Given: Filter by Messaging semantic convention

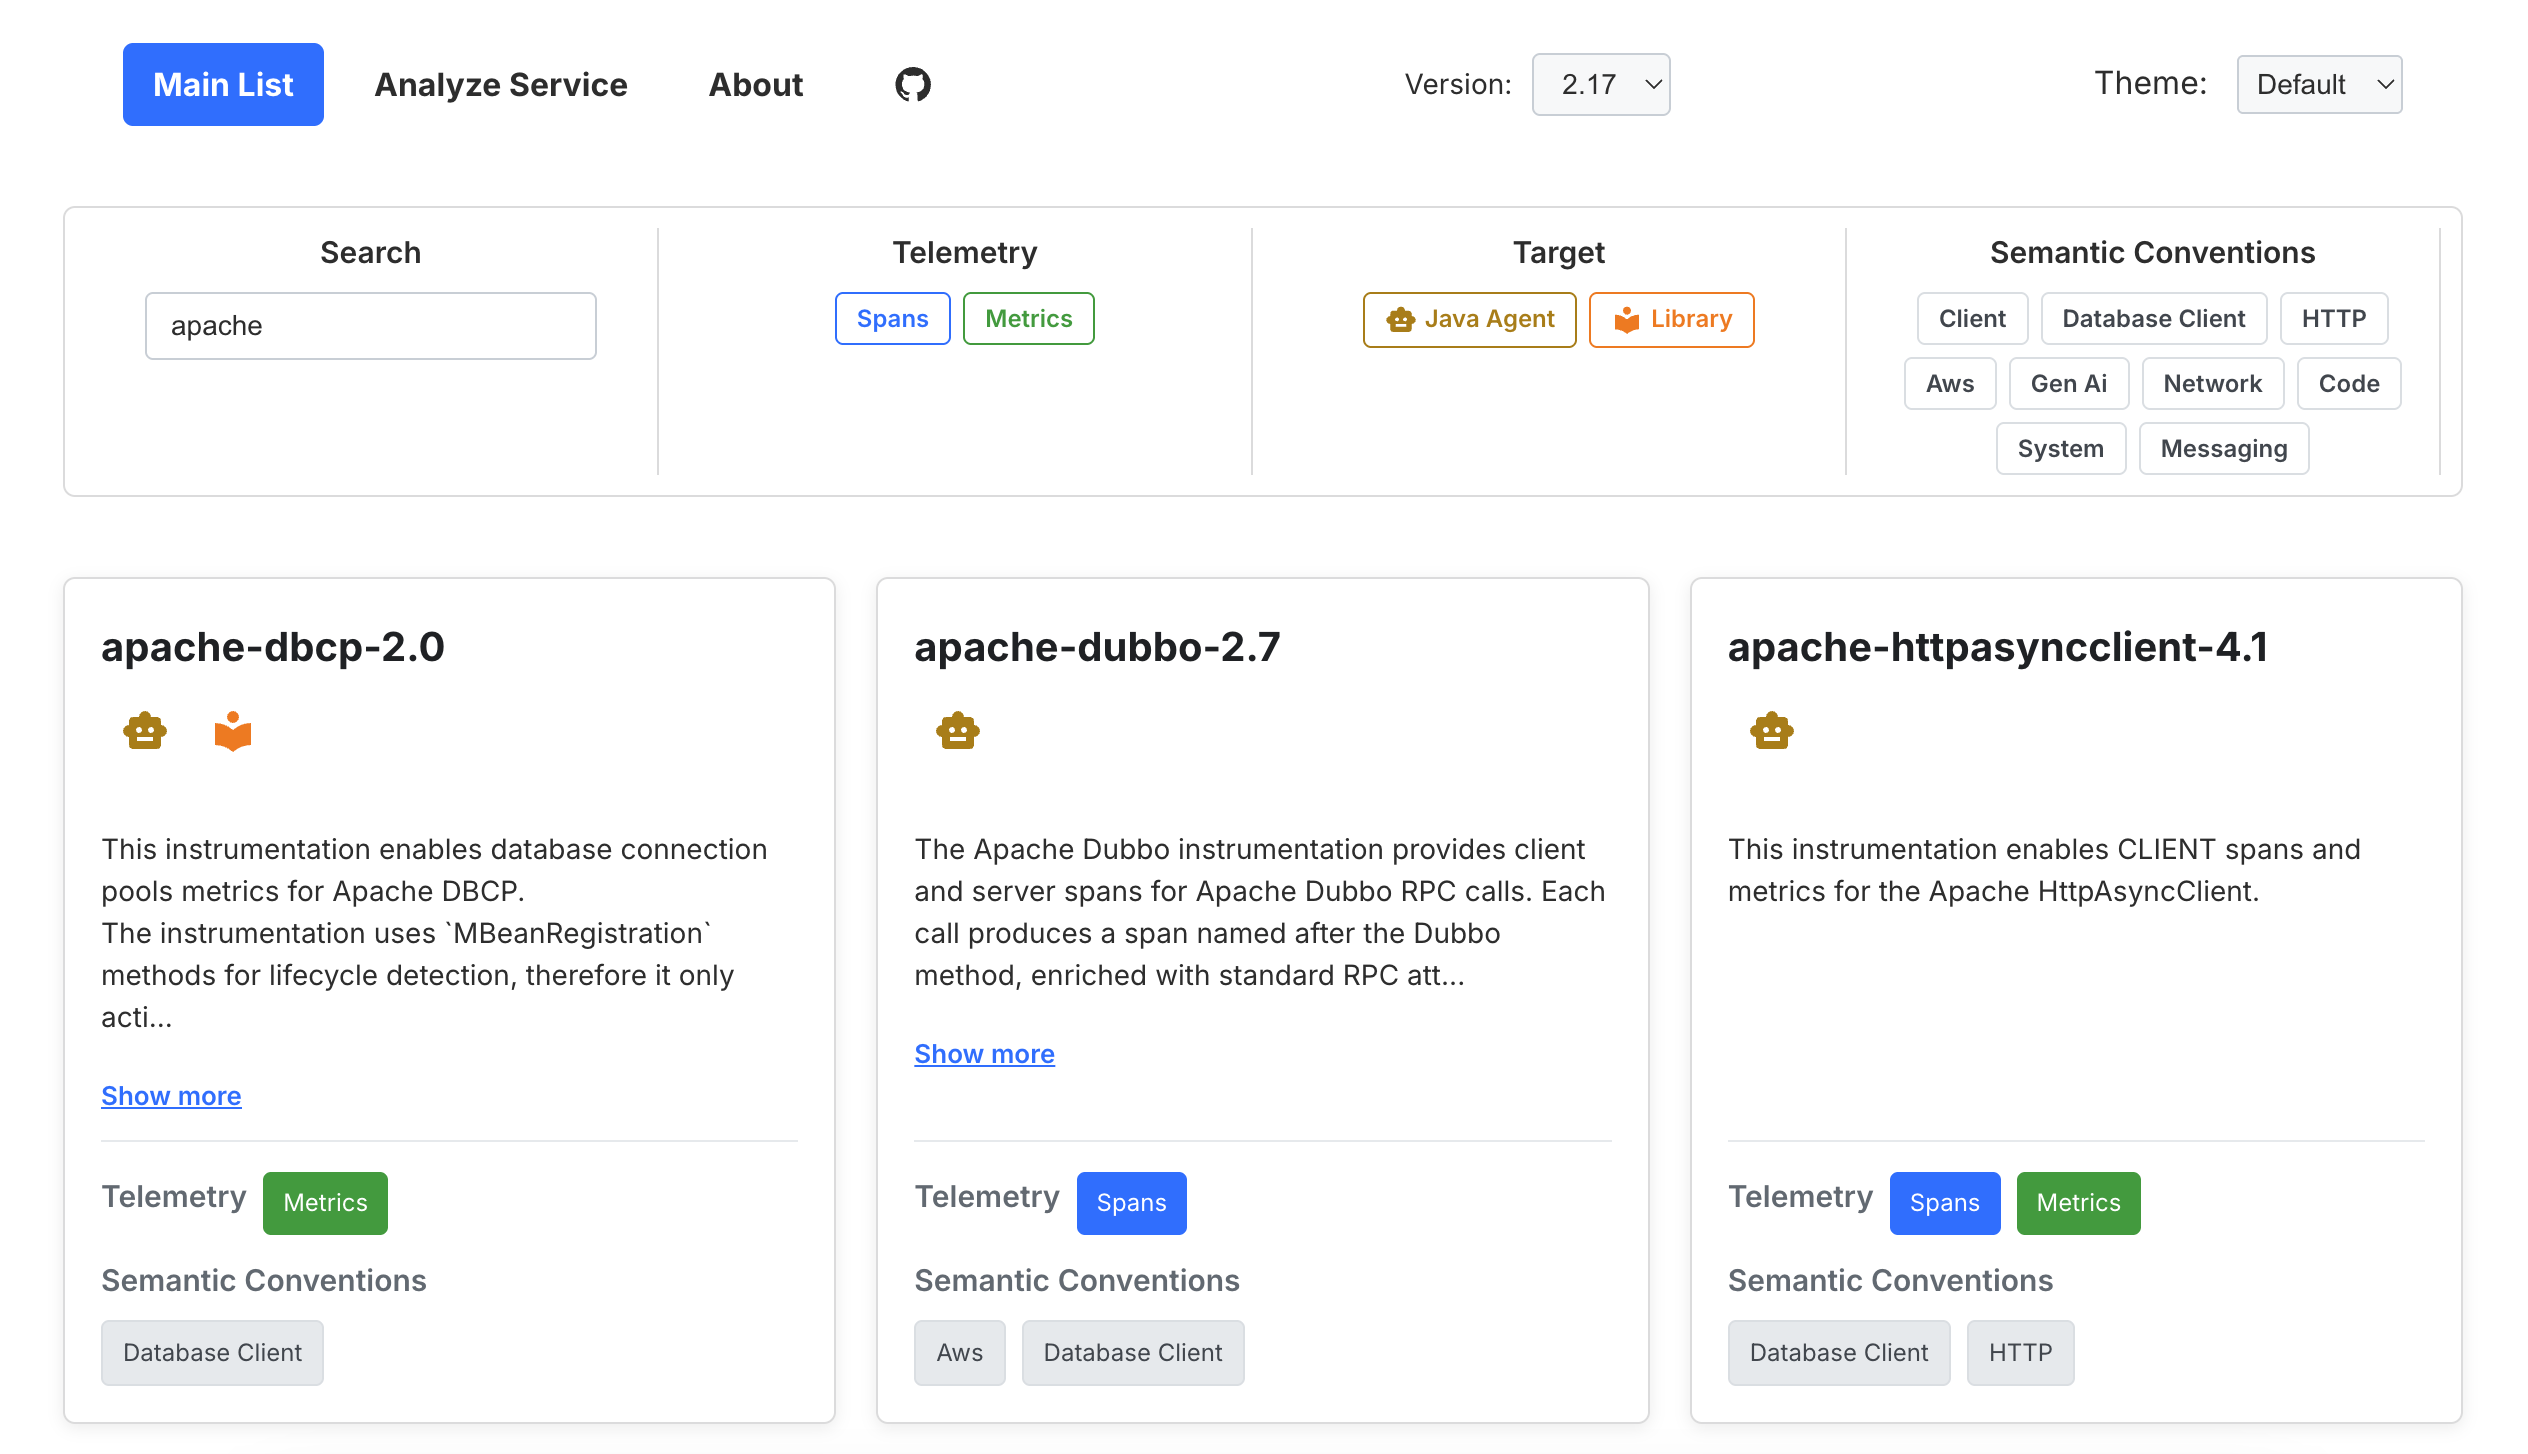Looking at the screenshot, I should (x=2223, y=449).
